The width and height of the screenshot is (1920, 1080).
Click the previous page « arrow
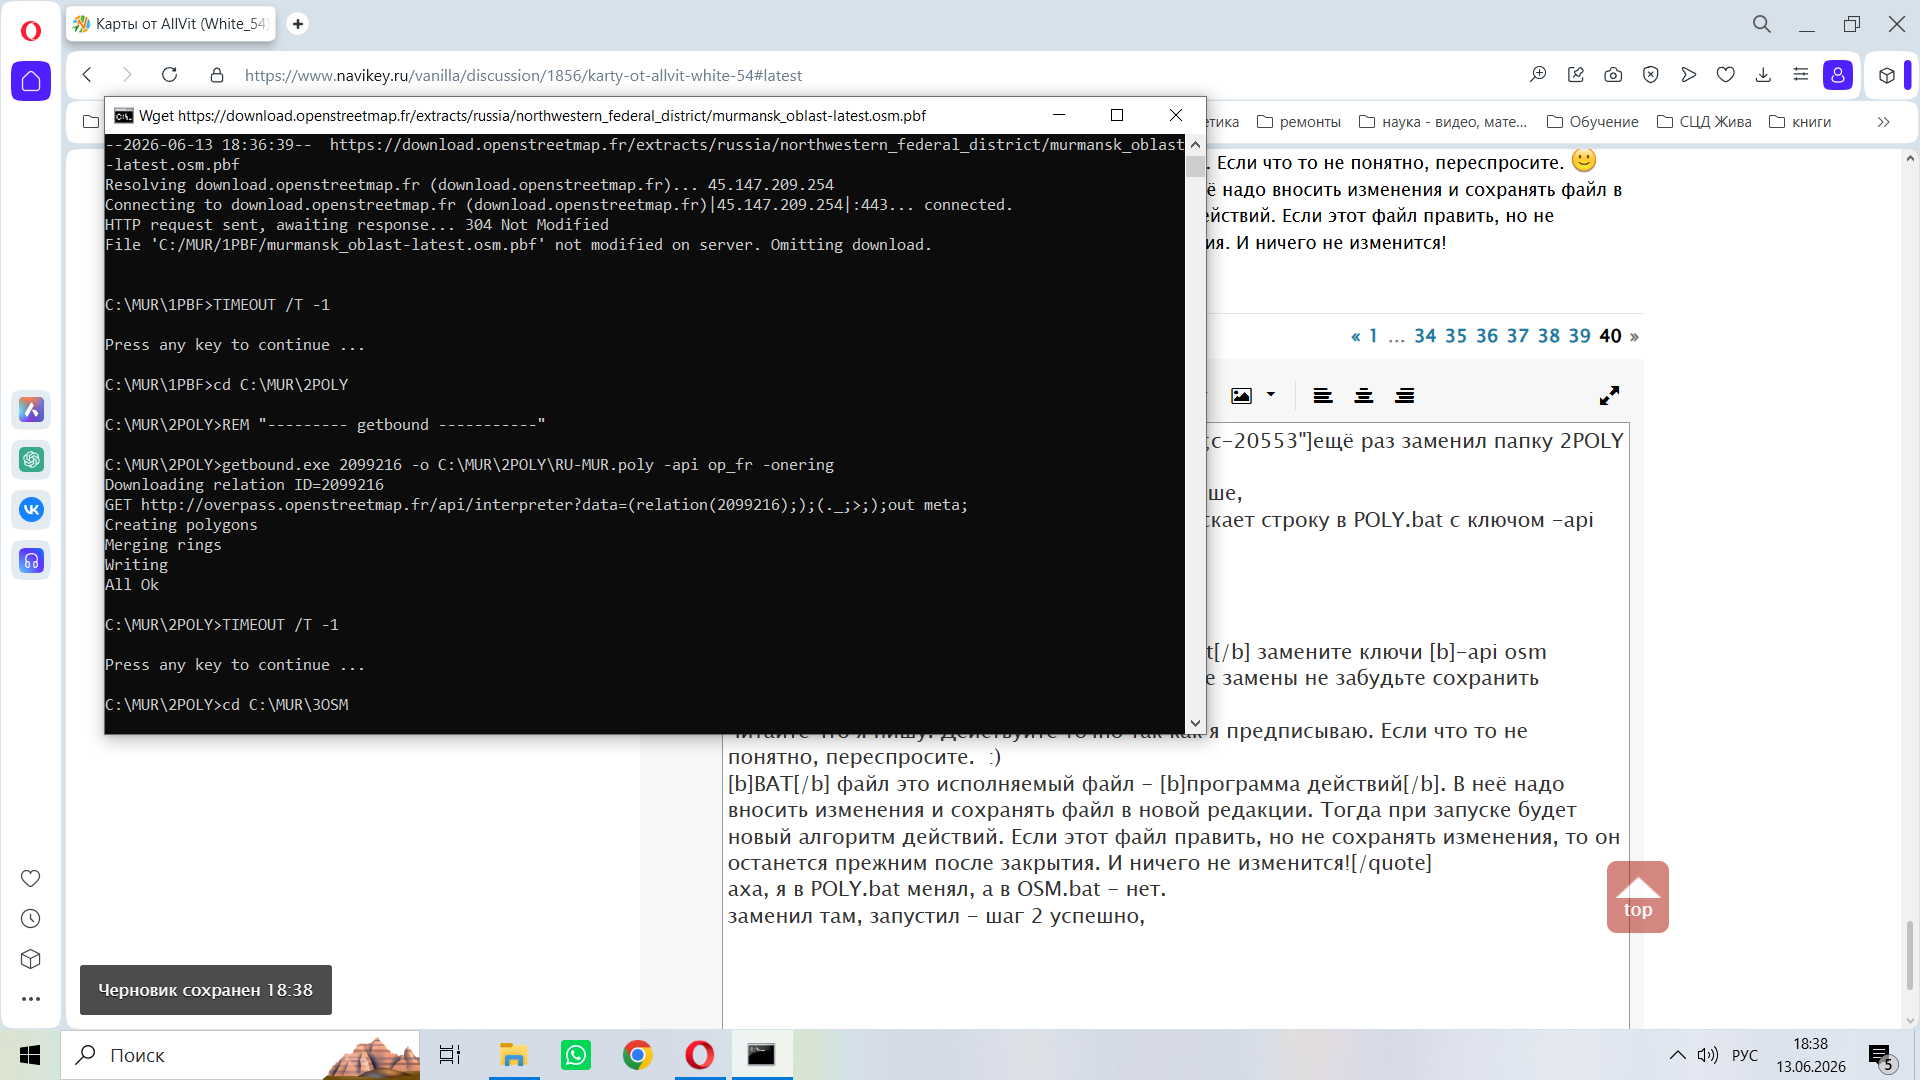click(x=1356, y=336)
